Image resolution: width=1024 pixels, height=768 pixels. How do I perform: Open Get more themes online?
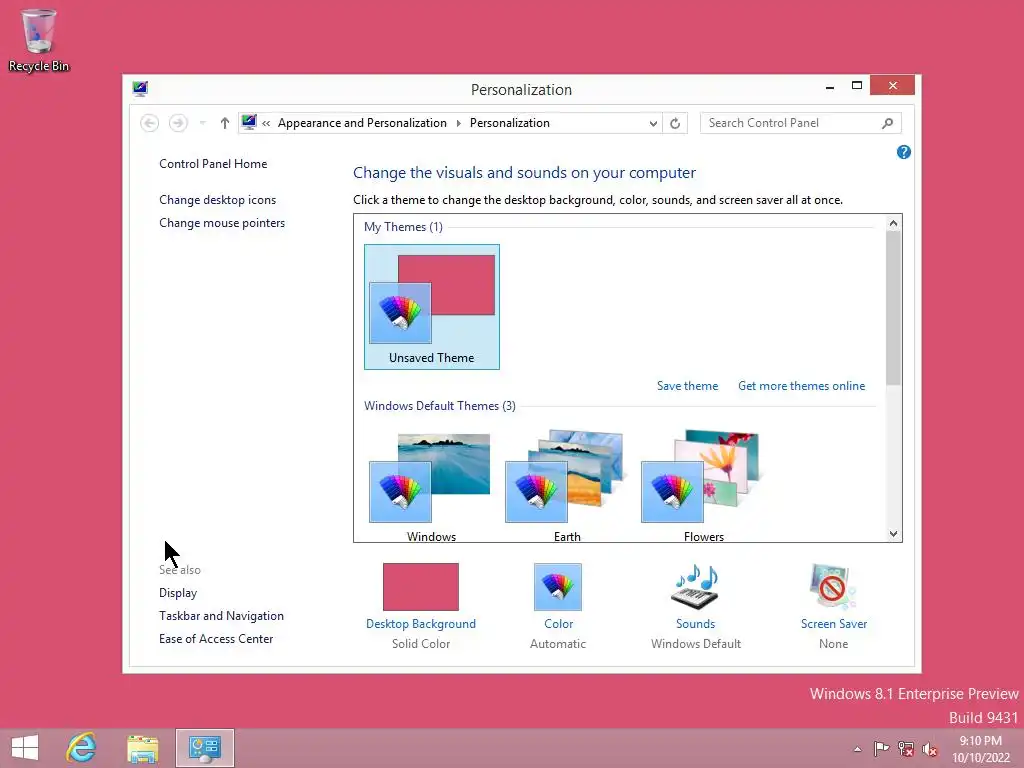coord(801,386)
